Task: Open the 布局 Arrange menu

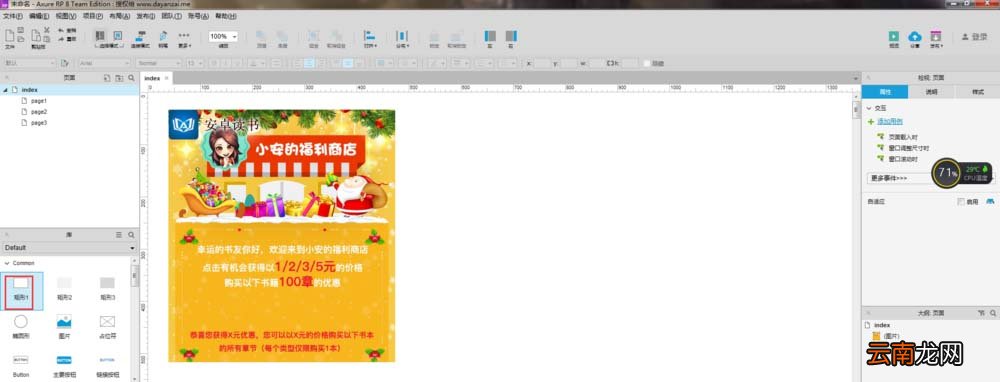Action: (x=119, y=16)
